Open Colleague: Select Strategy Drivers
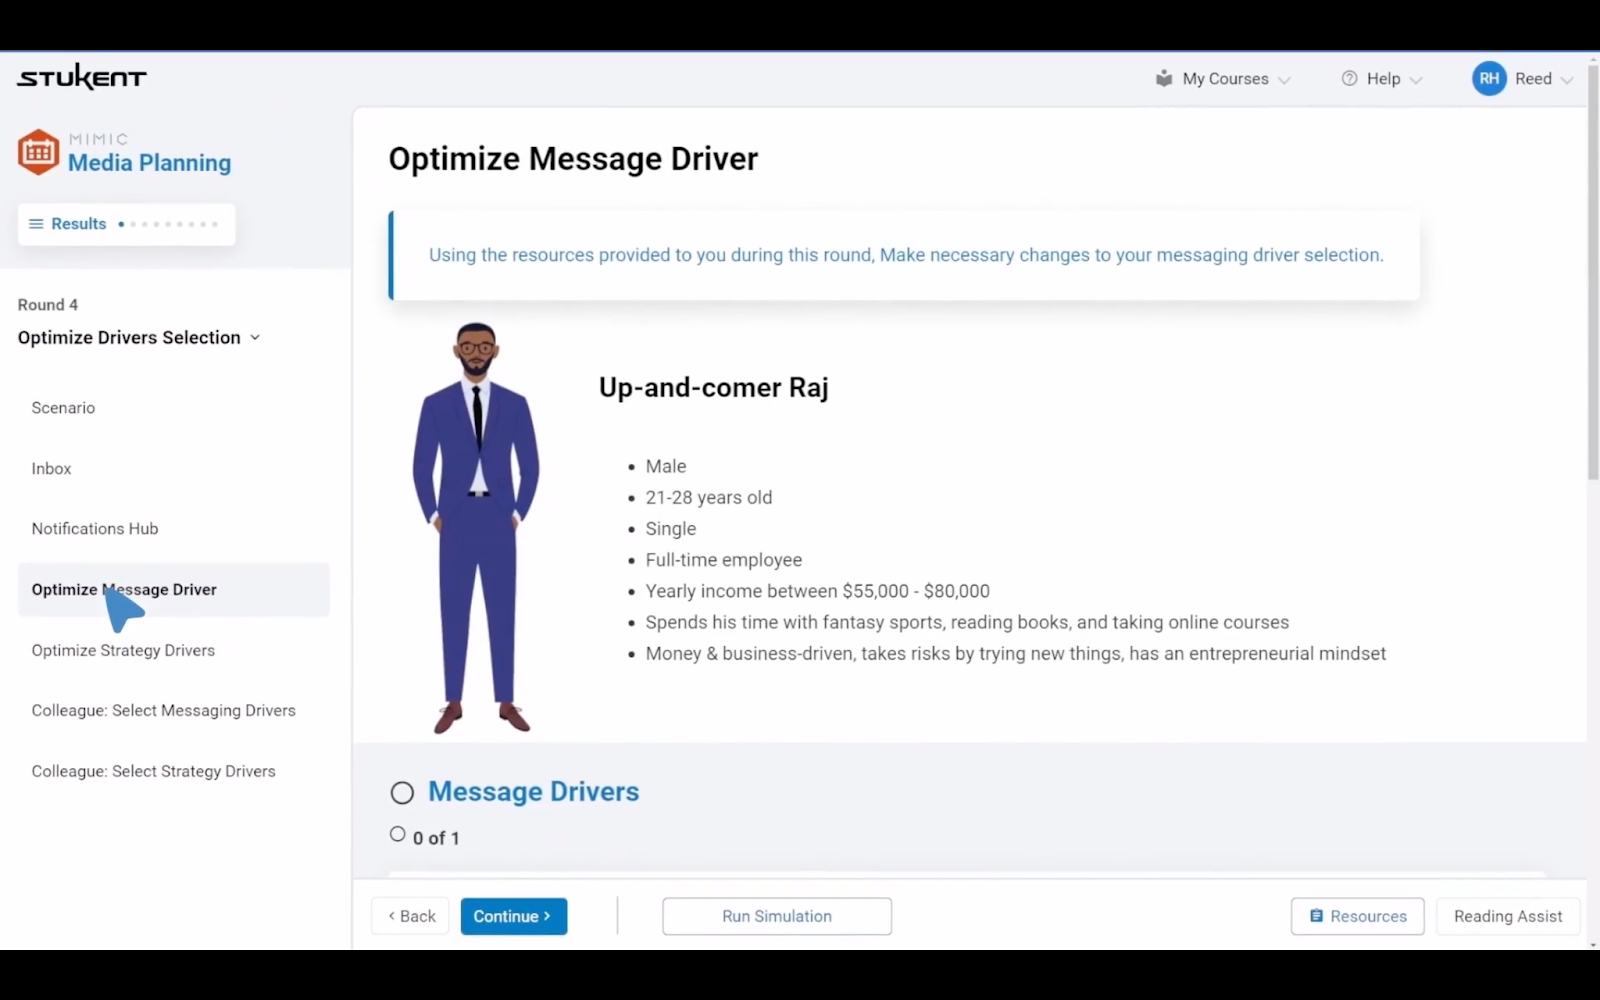The height and width of the screenshot is (1000, 1600). pos(153,772)
